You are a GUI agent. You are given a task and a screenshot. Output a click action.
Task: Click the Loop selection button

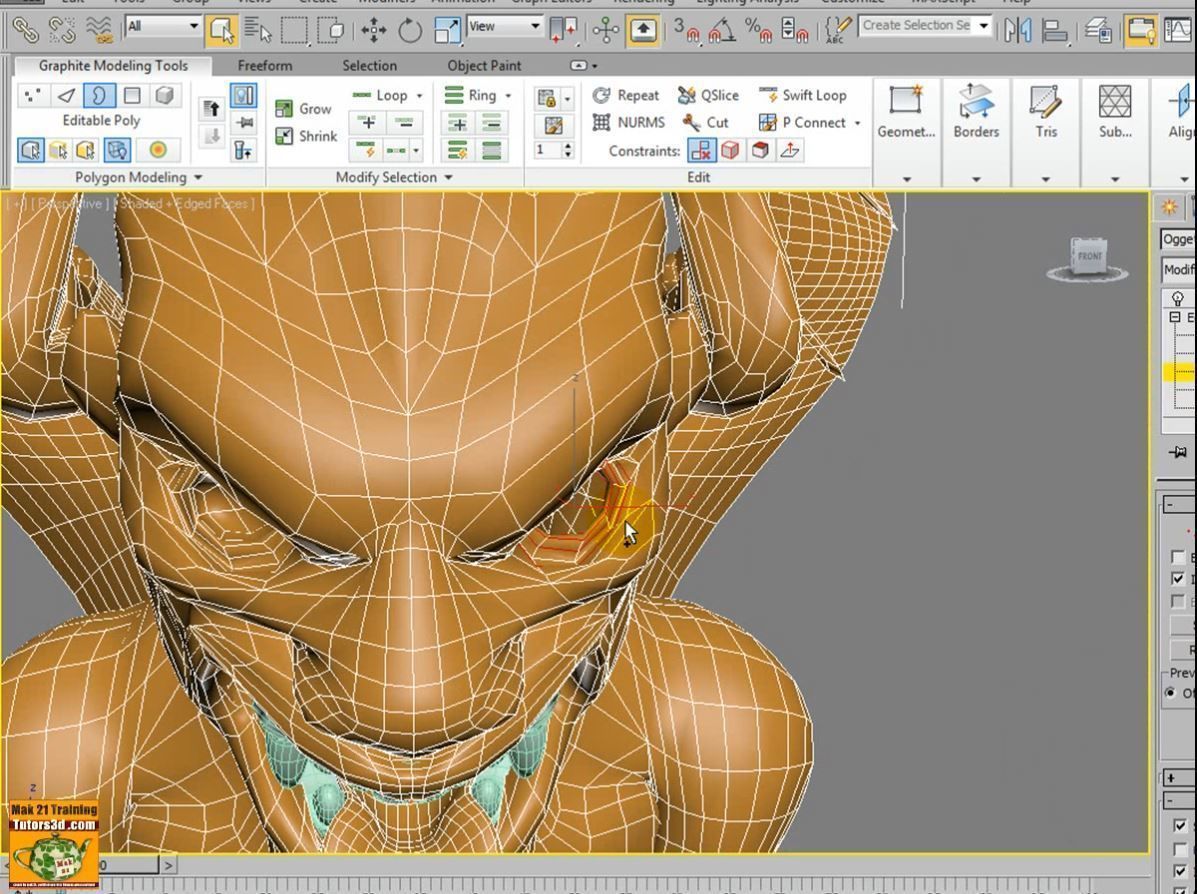click(380, 95)
